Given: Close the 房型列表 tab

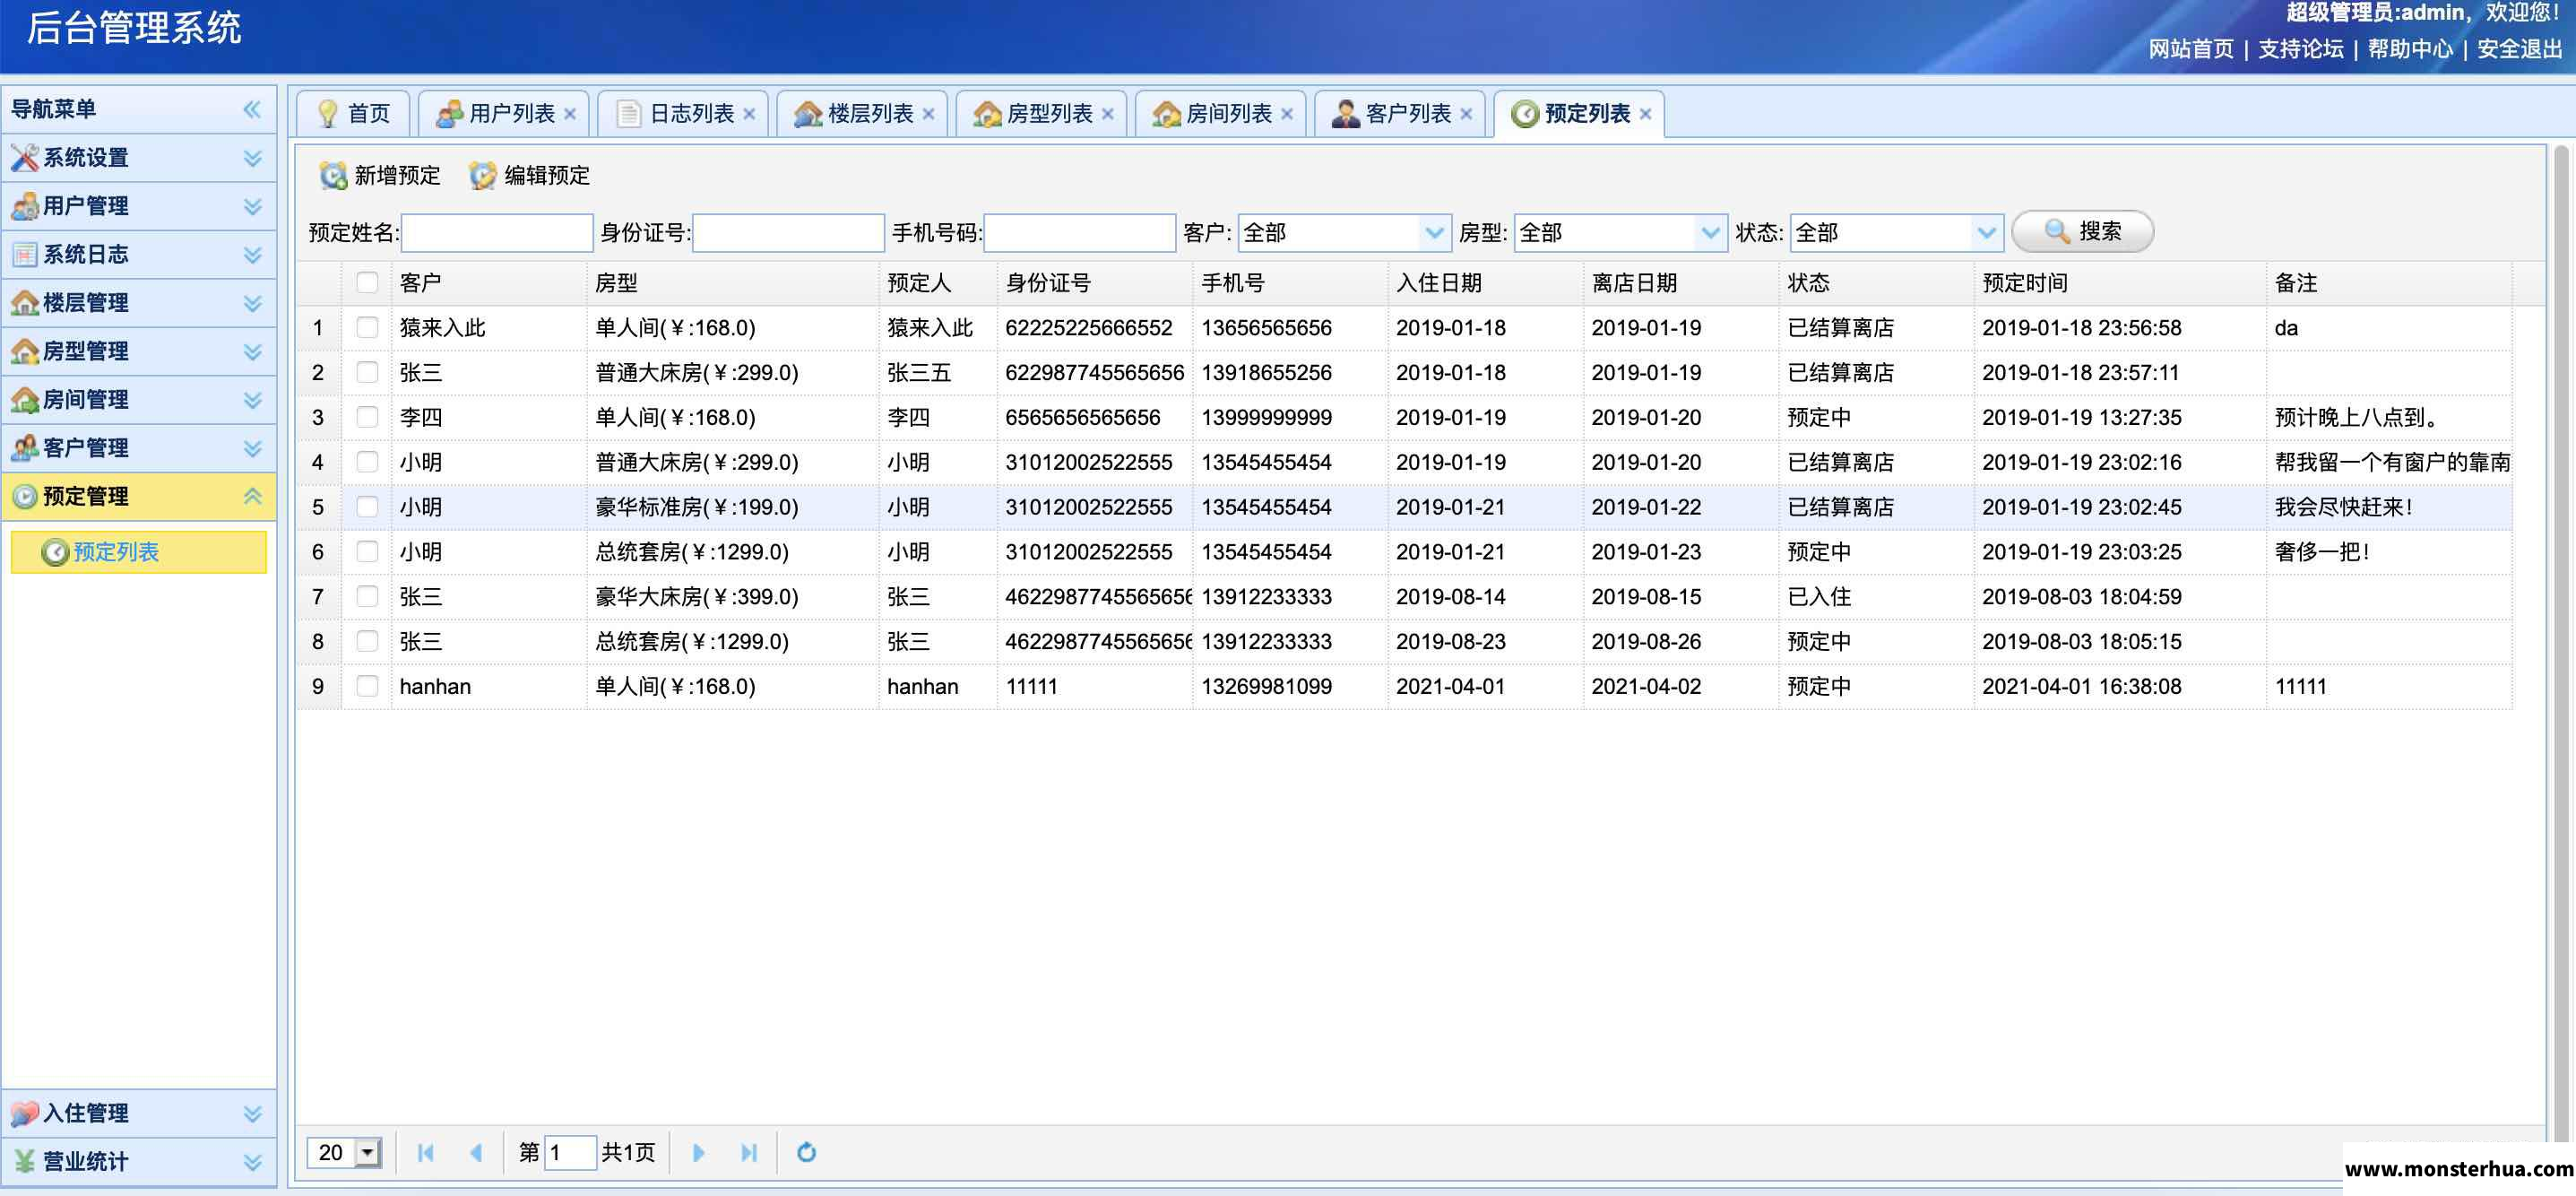Looking at the screenshot, I should tap(1107, 114).
